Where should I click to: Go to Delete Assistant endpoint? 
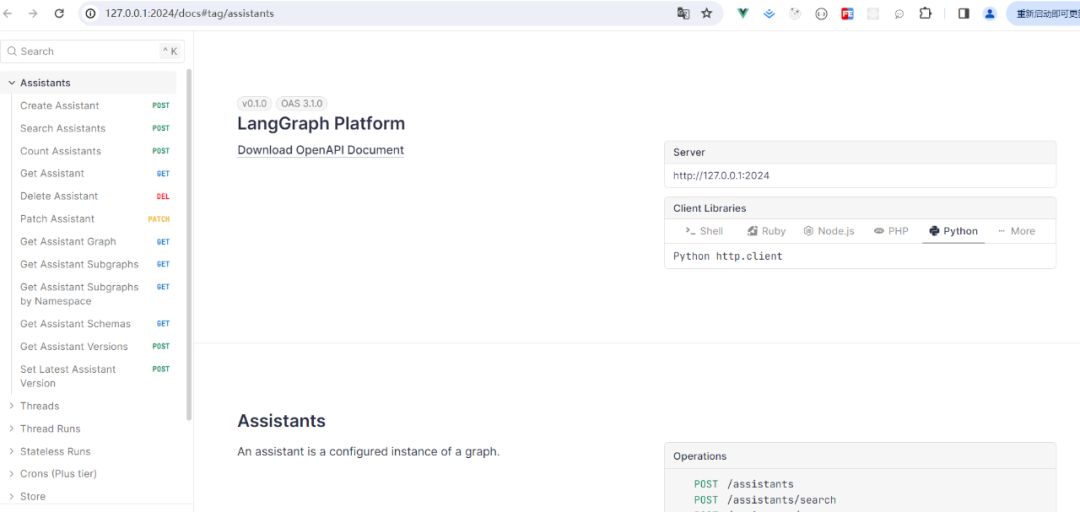94,196
